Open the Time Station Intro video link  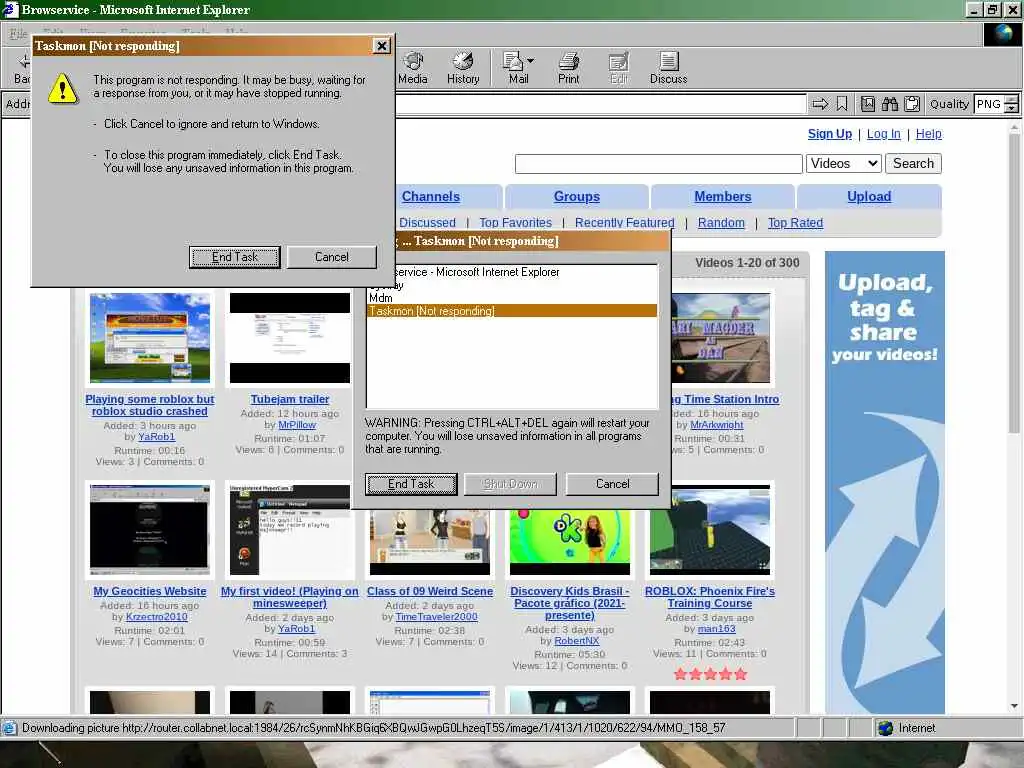(726, 399)
